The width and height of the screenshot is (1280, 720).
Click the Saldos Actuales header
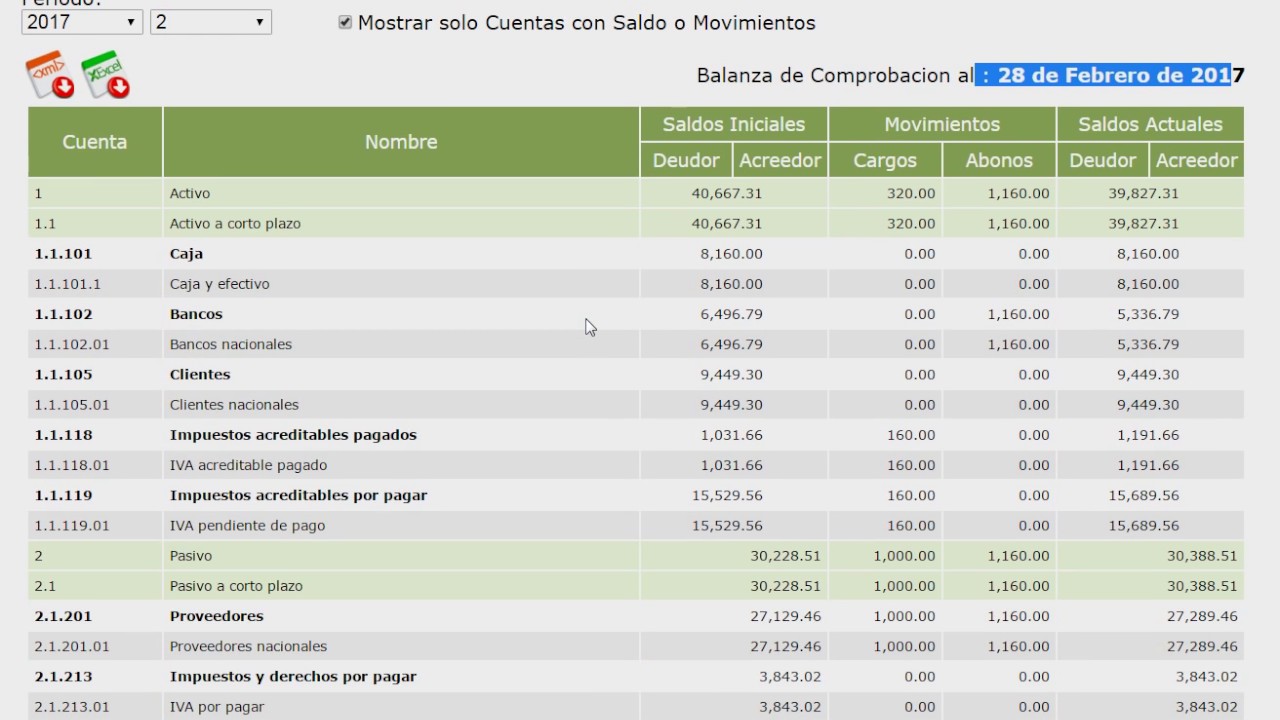pos(1150,124)
